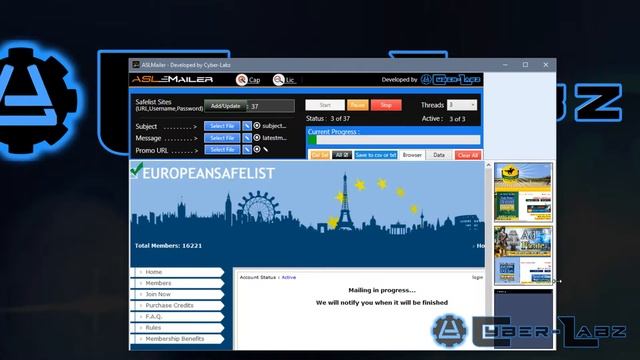Edit Subject file with pencil icon
The height and width of the screenshot is (360, 640).
[x=247, y=126]
